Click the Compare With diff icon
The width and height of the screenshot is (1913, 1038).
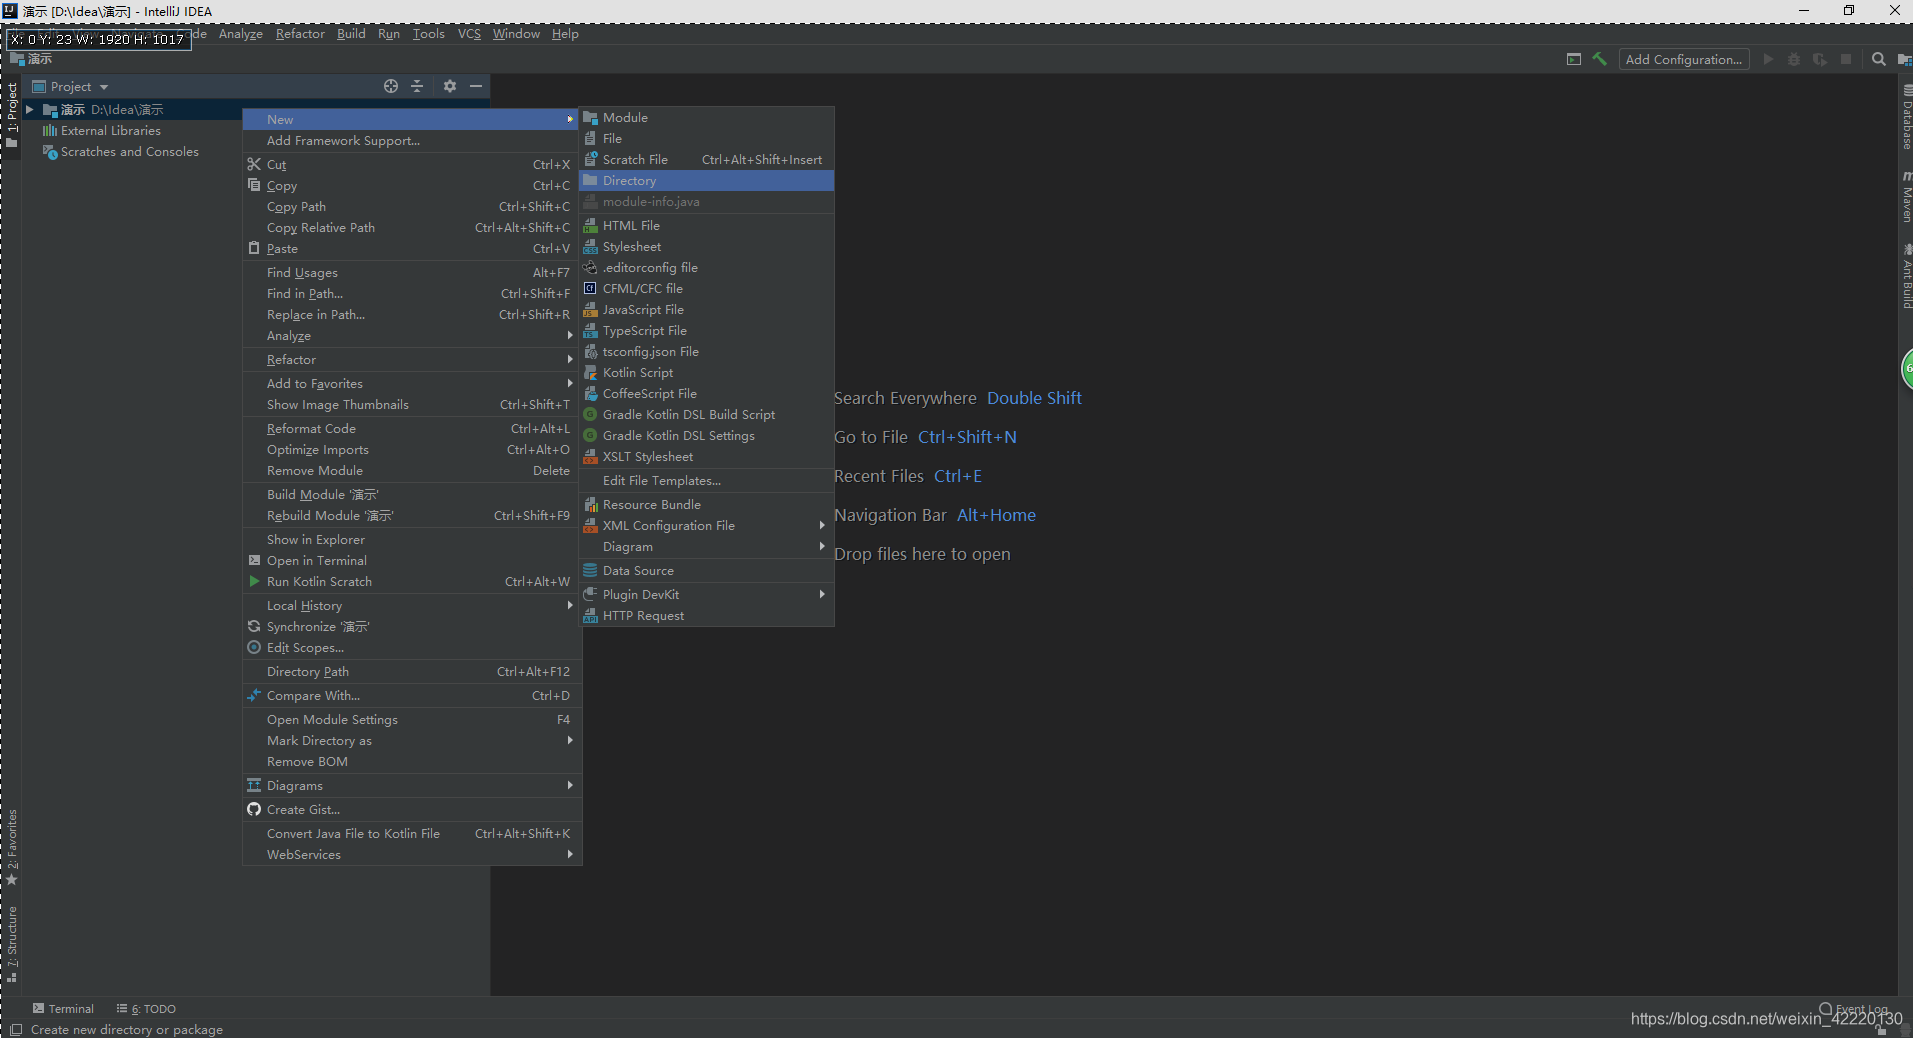[x=254, y=695]
